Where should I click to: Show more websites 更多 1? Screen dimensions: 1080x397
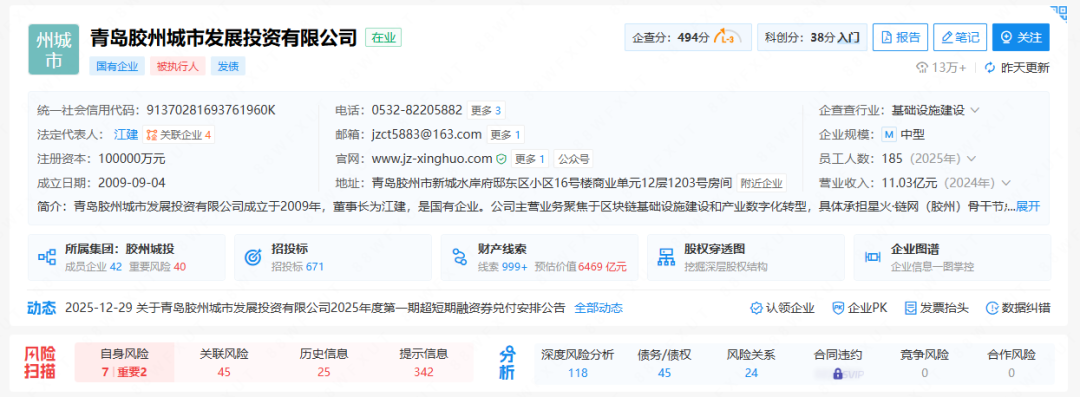(530, 159)
